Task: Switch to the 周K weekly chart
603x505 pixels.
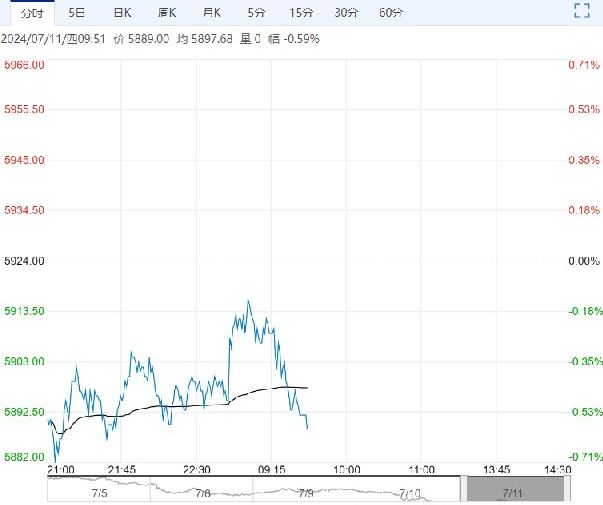Action: pyautogui.click(x=167, y=13)
